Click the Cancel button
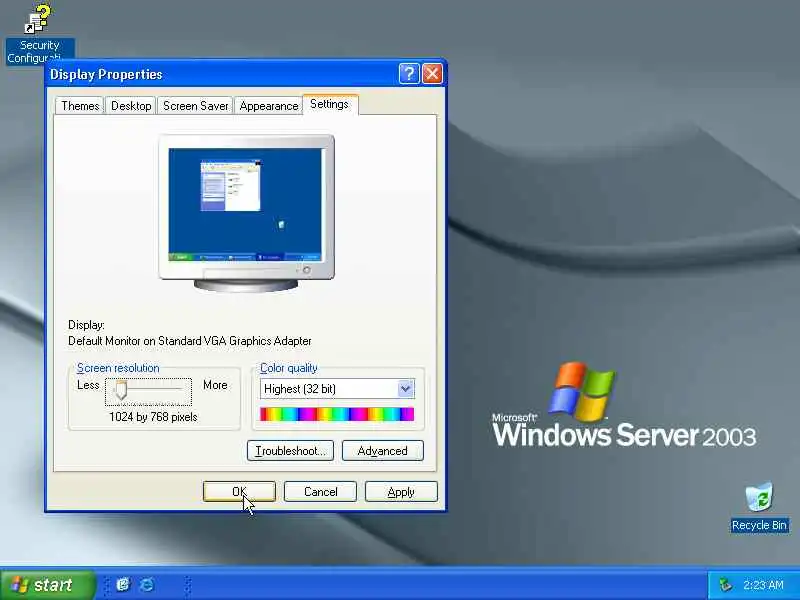This screenshot has width=800, height=600. click(320, 492)
